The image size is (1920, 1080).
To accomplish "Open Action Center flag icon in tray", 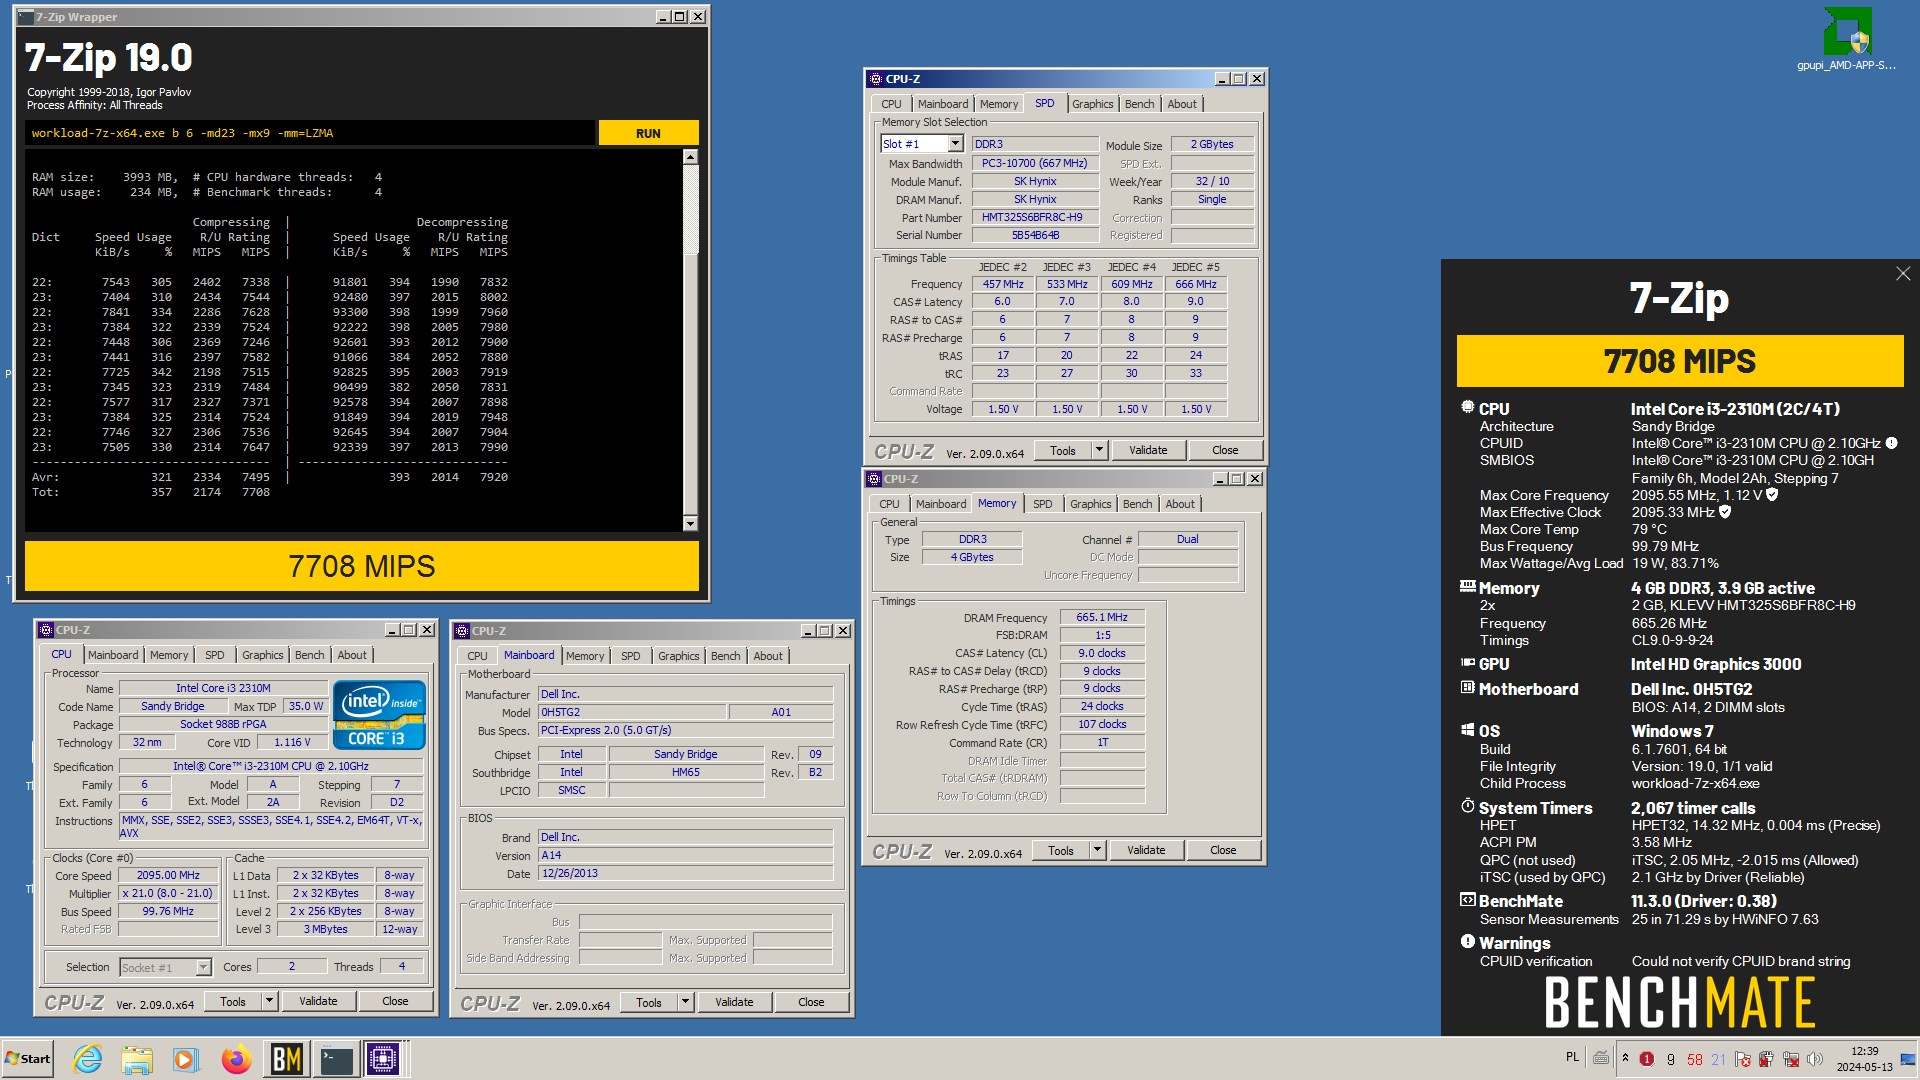I will coord(1742,1059).
